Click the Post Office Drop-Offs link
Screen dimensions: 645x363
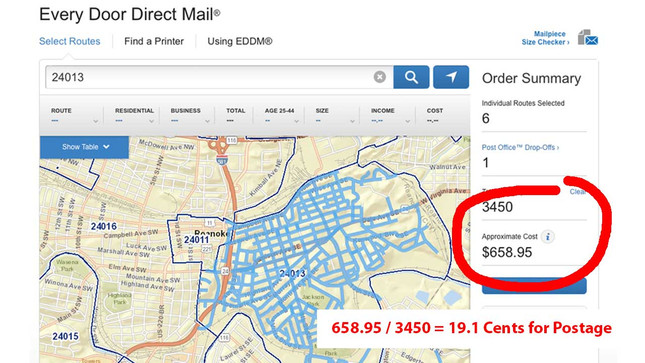click(520, 147)
